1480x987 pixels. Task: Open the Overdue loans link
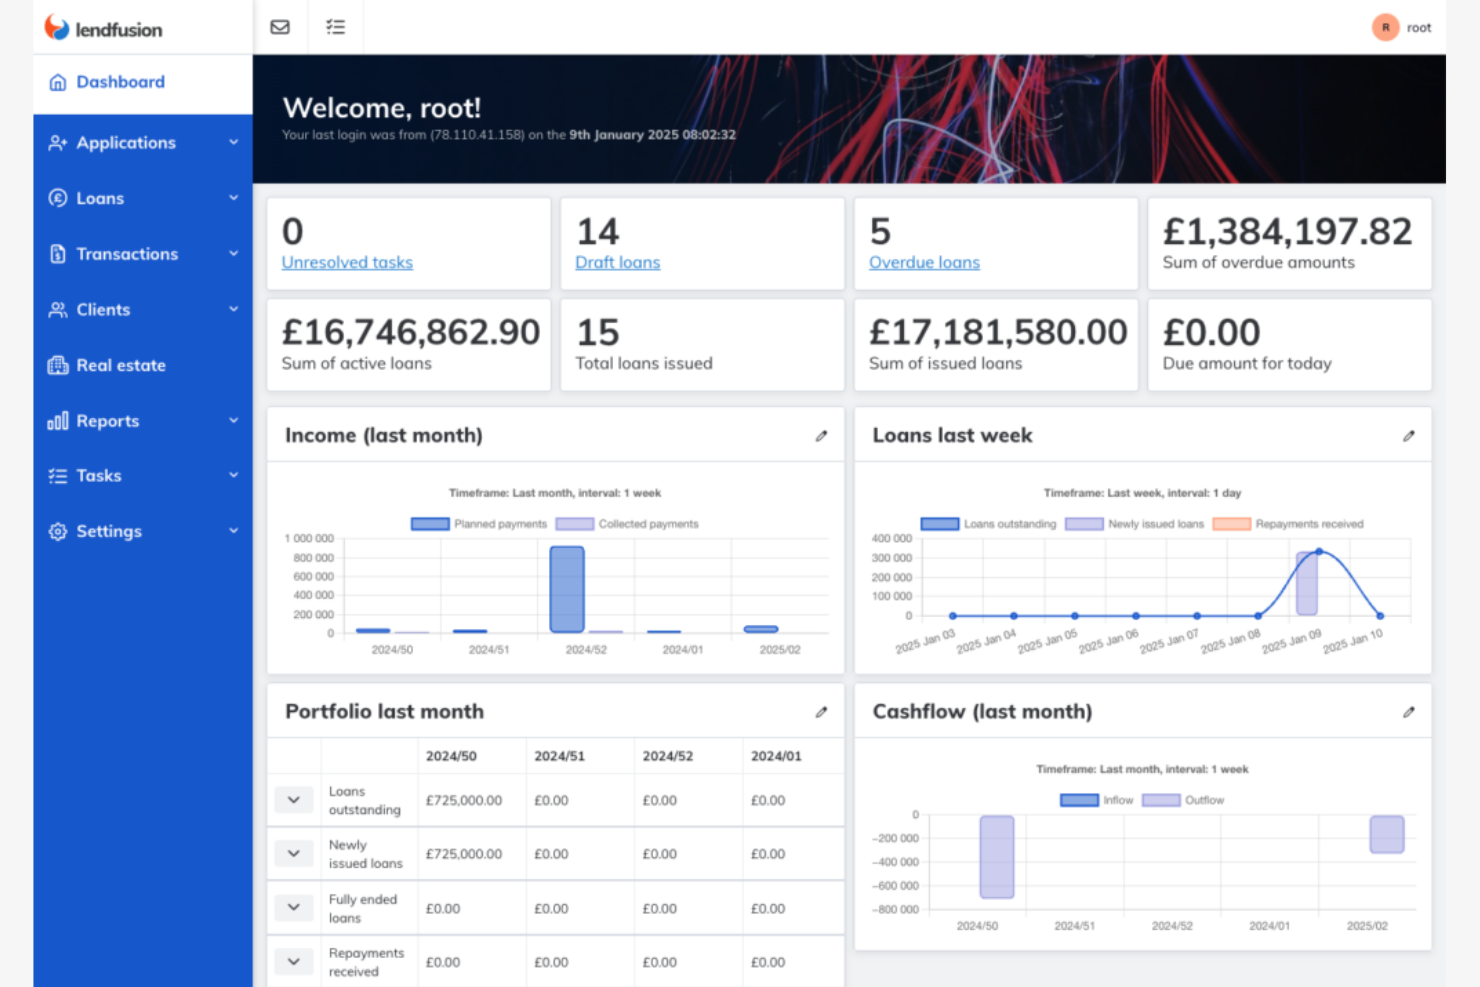click(x=924, y=262)
